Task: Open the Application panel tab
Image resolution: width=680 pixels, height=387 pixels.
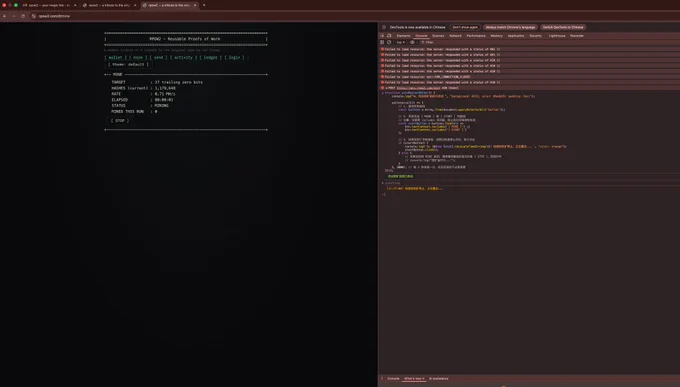Action: [x=516, y=36]
